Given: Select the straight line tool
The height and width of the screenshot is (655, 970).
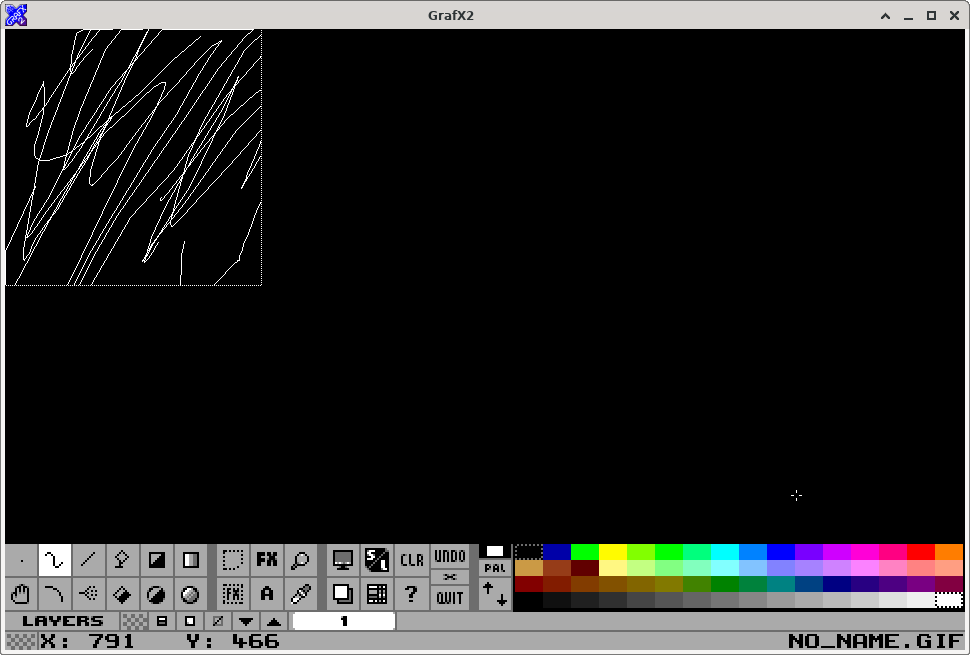Looking at the screenshot, I should point(89,560).
